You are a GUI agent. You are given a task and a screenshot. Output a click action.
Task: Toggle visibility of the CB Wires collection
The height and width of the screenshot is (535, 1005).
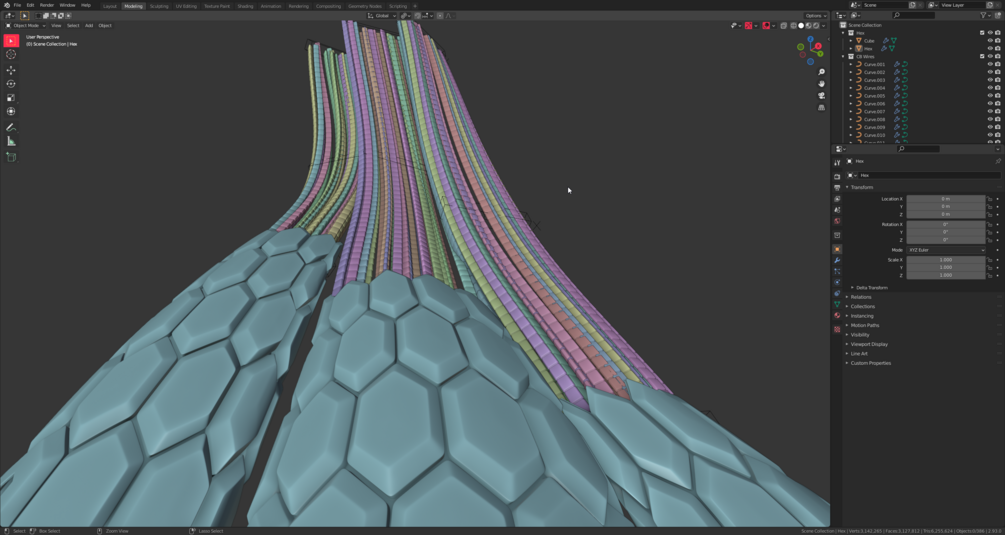tap(990, 56)
